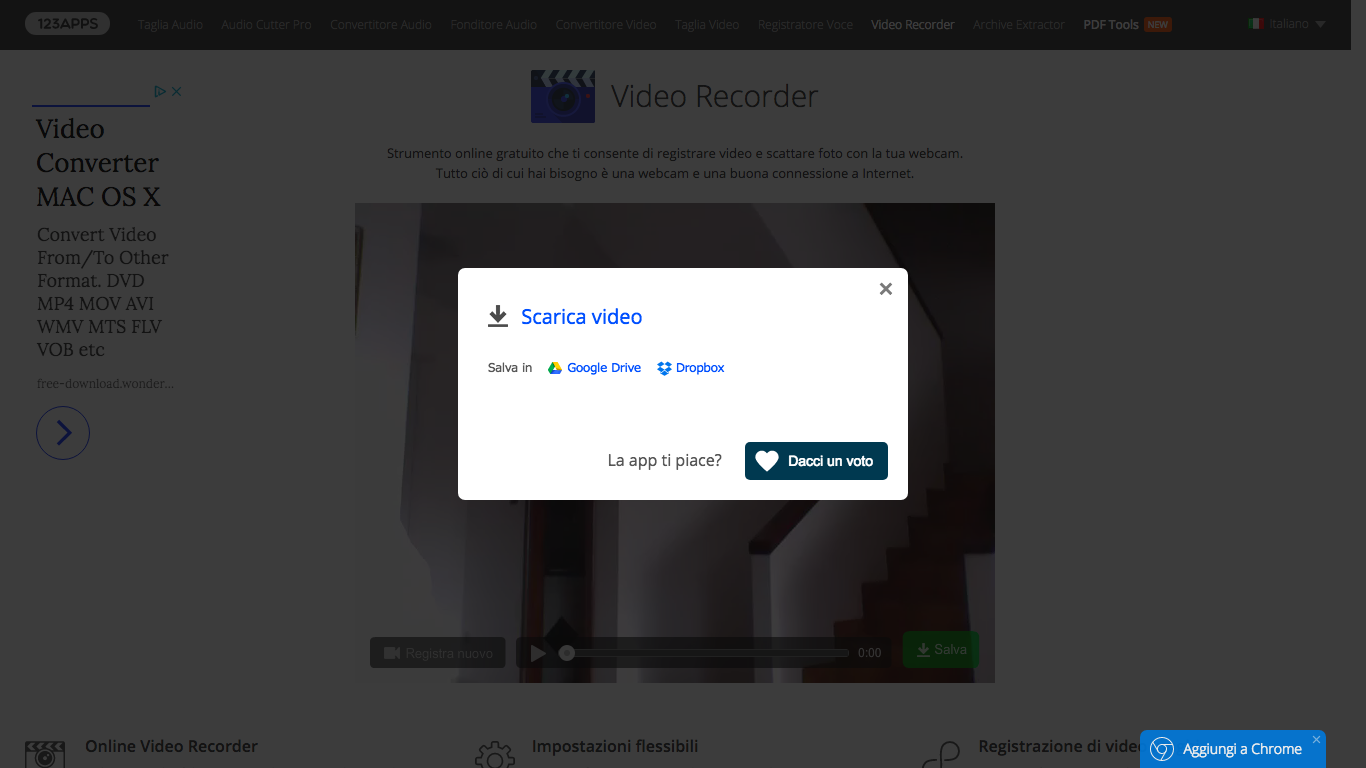Go to Taglia Video
Screen dimensions: 1366x768
[707, 24]
